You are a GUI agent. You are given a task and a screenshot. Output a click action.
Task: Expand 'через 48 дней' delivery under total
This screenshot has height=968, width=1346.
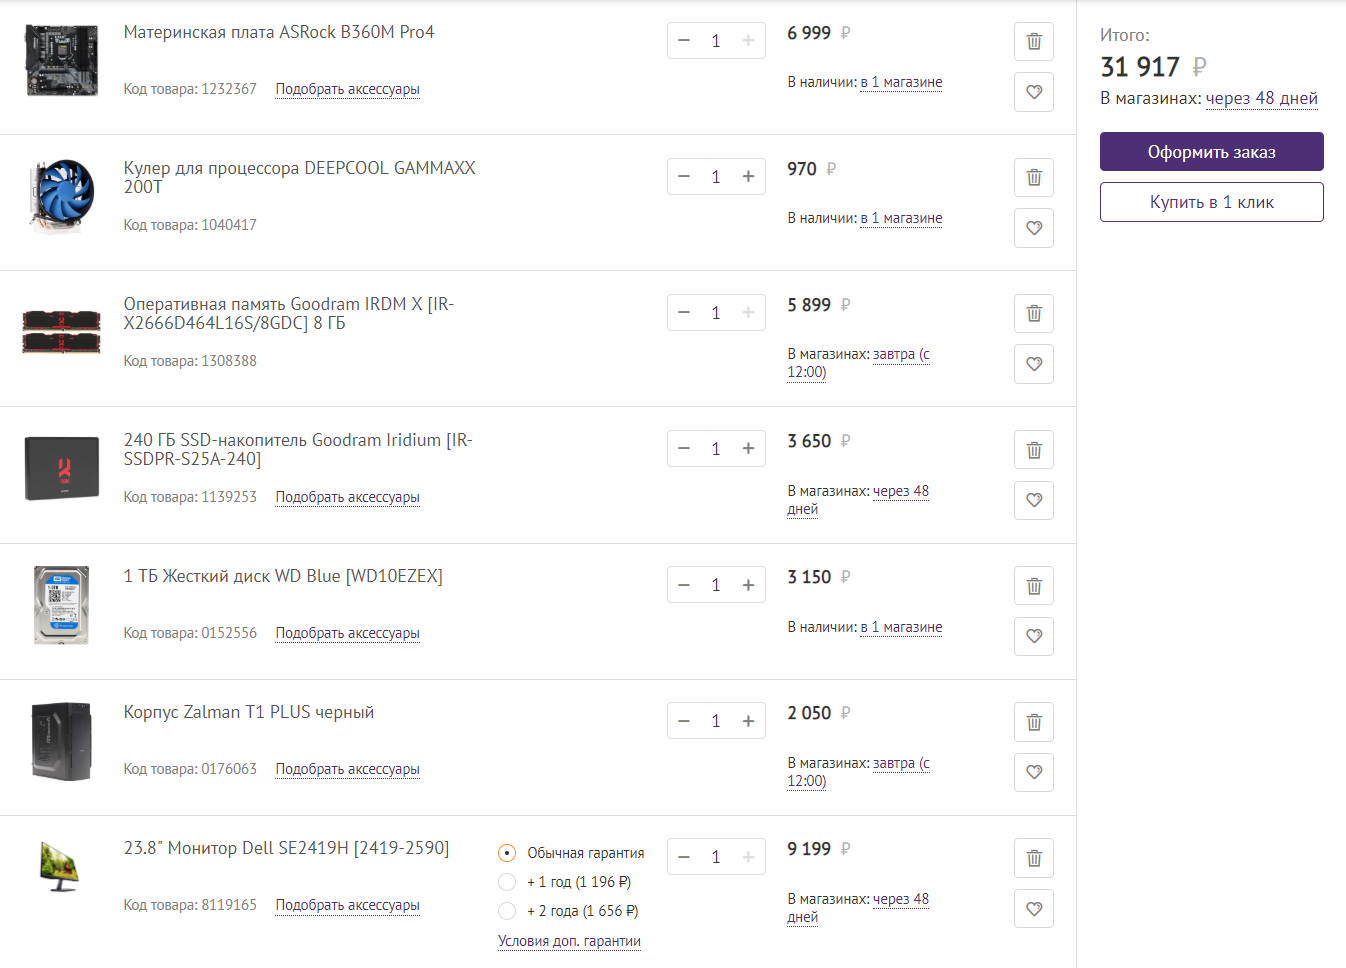(x=1261, y=98)
